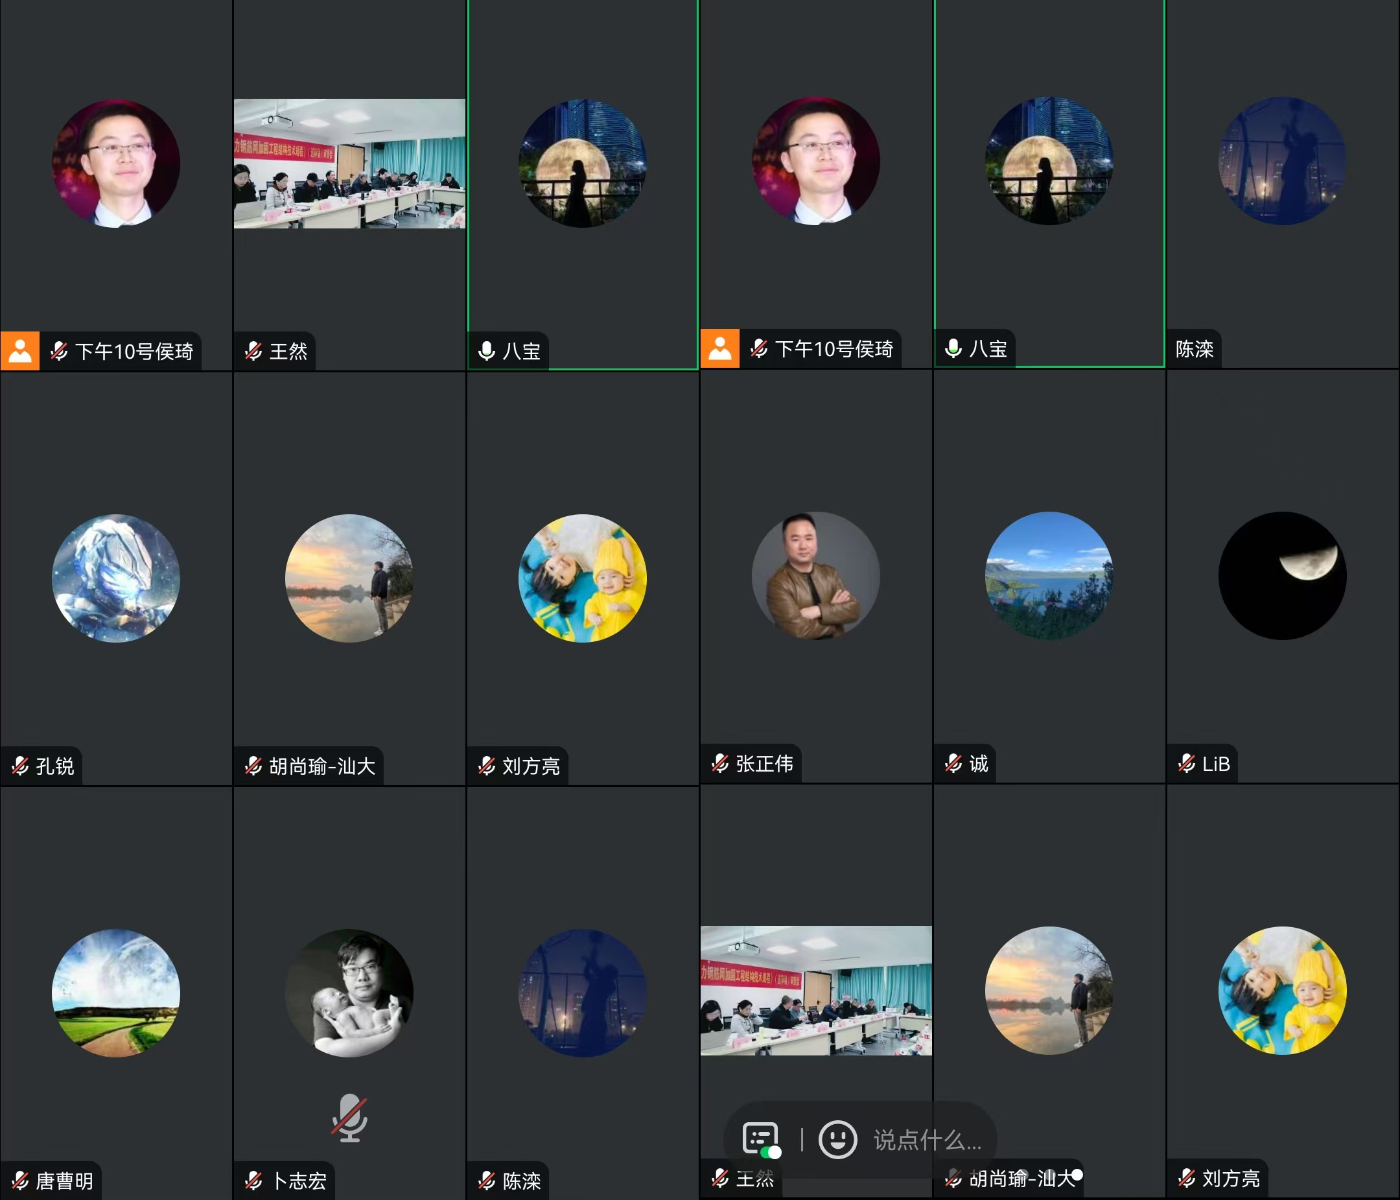
Task: Click the small mic icon beside 卜志宏's name
Action: click(254, 1181)
